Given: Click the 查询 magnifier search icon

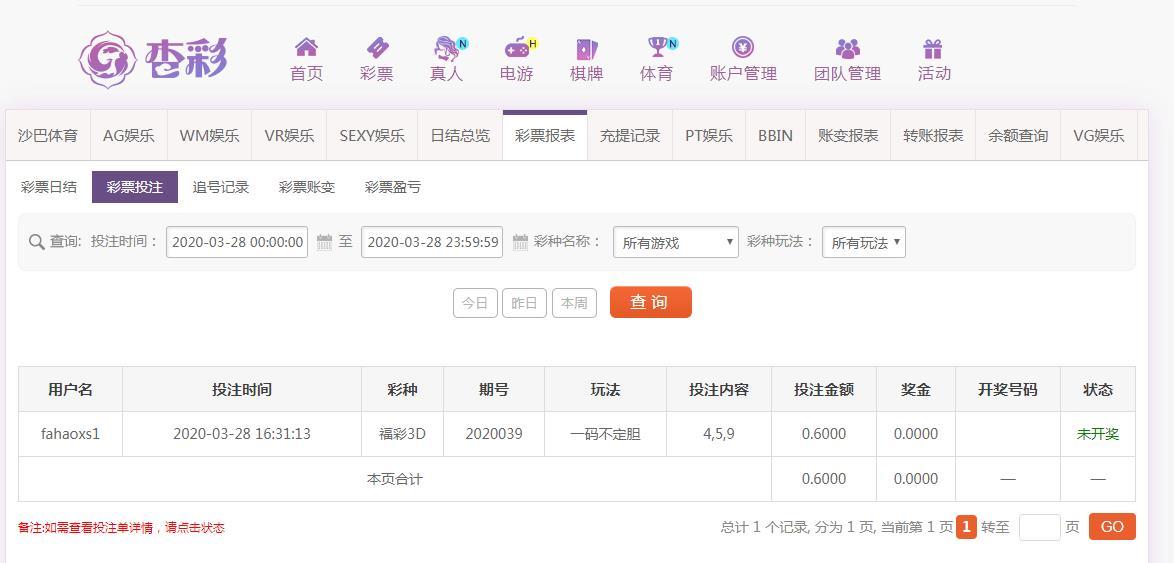Looking at the screenshot, I should 36,242.
